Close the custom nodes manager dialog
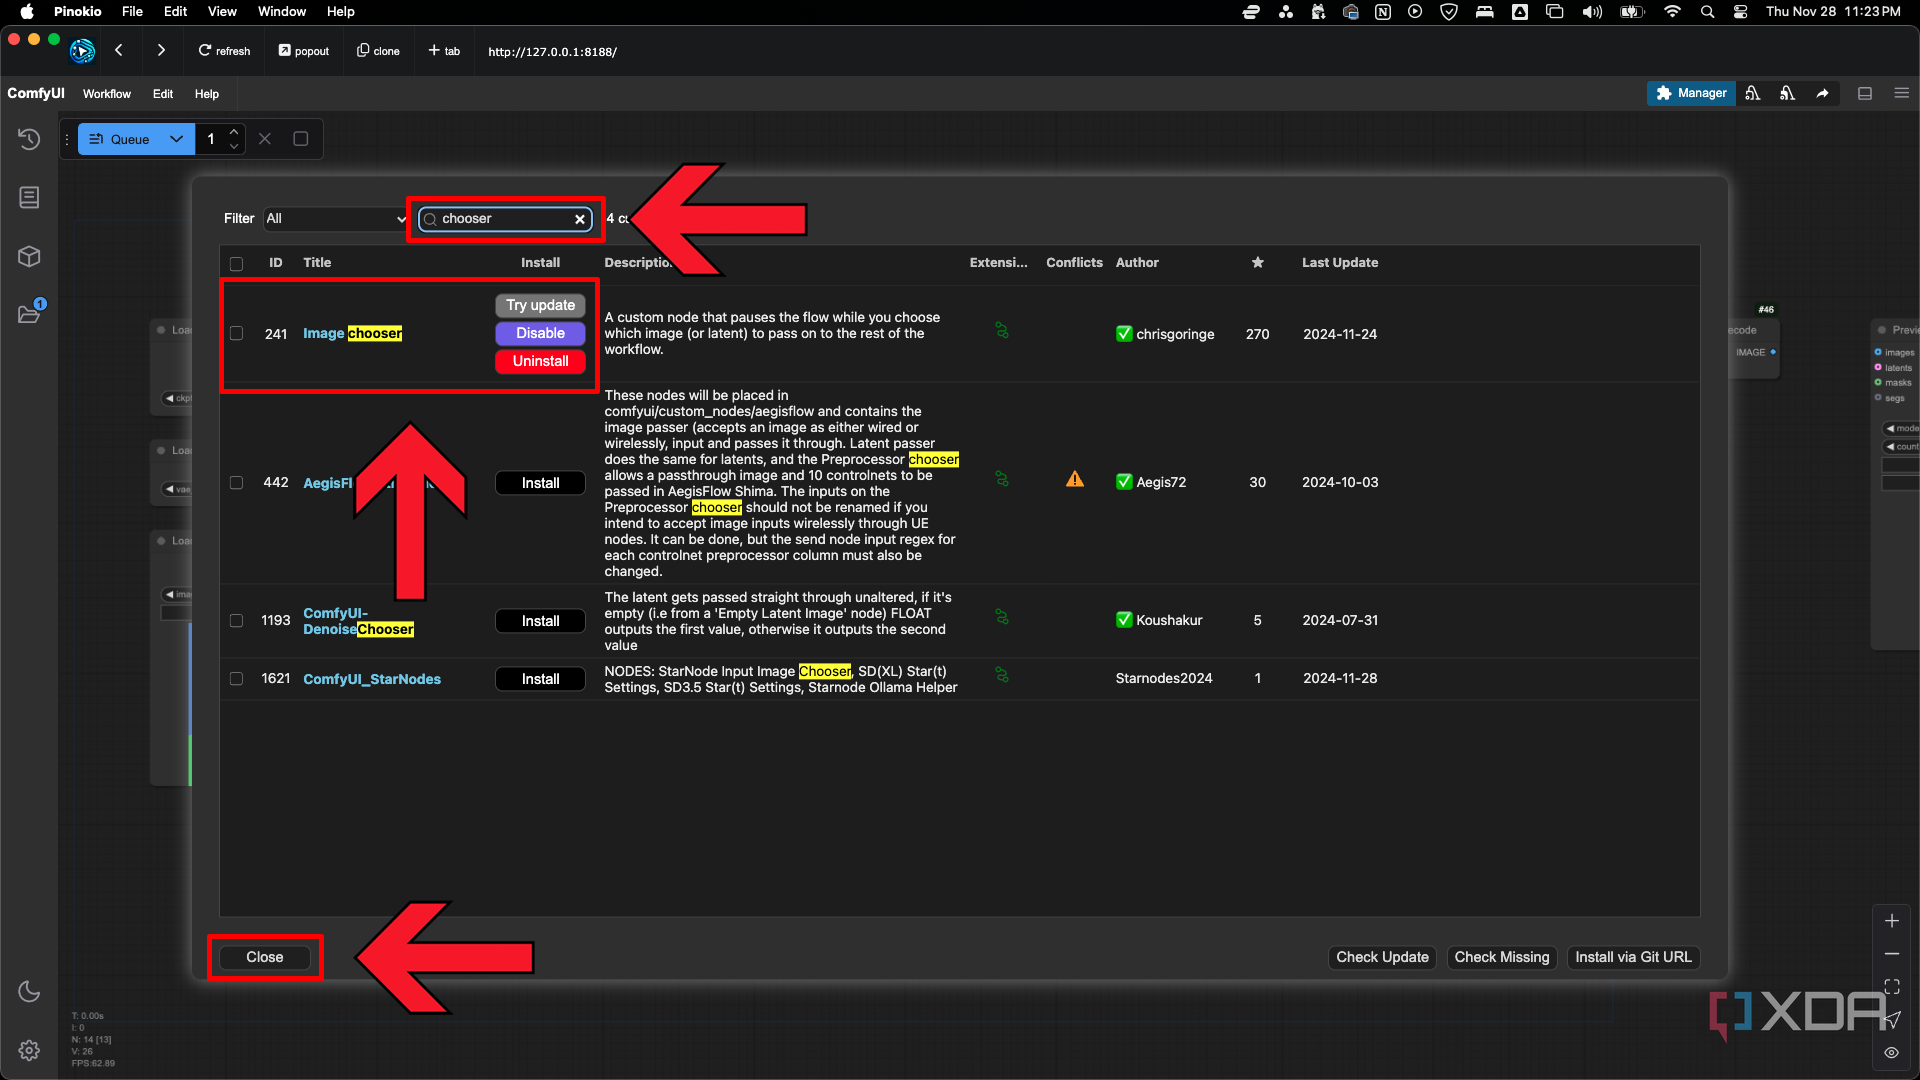This screenshot has height=1080, width=1920. (265, 957)
